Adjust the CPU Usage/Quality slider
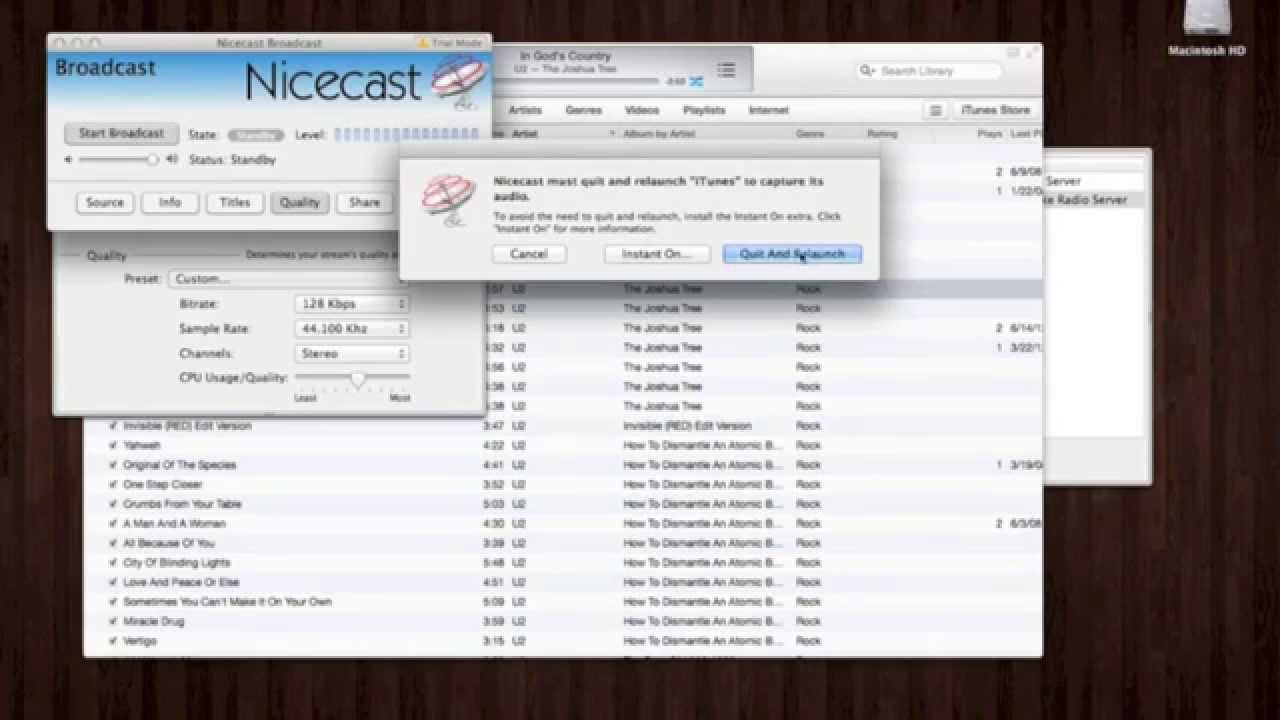1280x720 pixels. 352,378
